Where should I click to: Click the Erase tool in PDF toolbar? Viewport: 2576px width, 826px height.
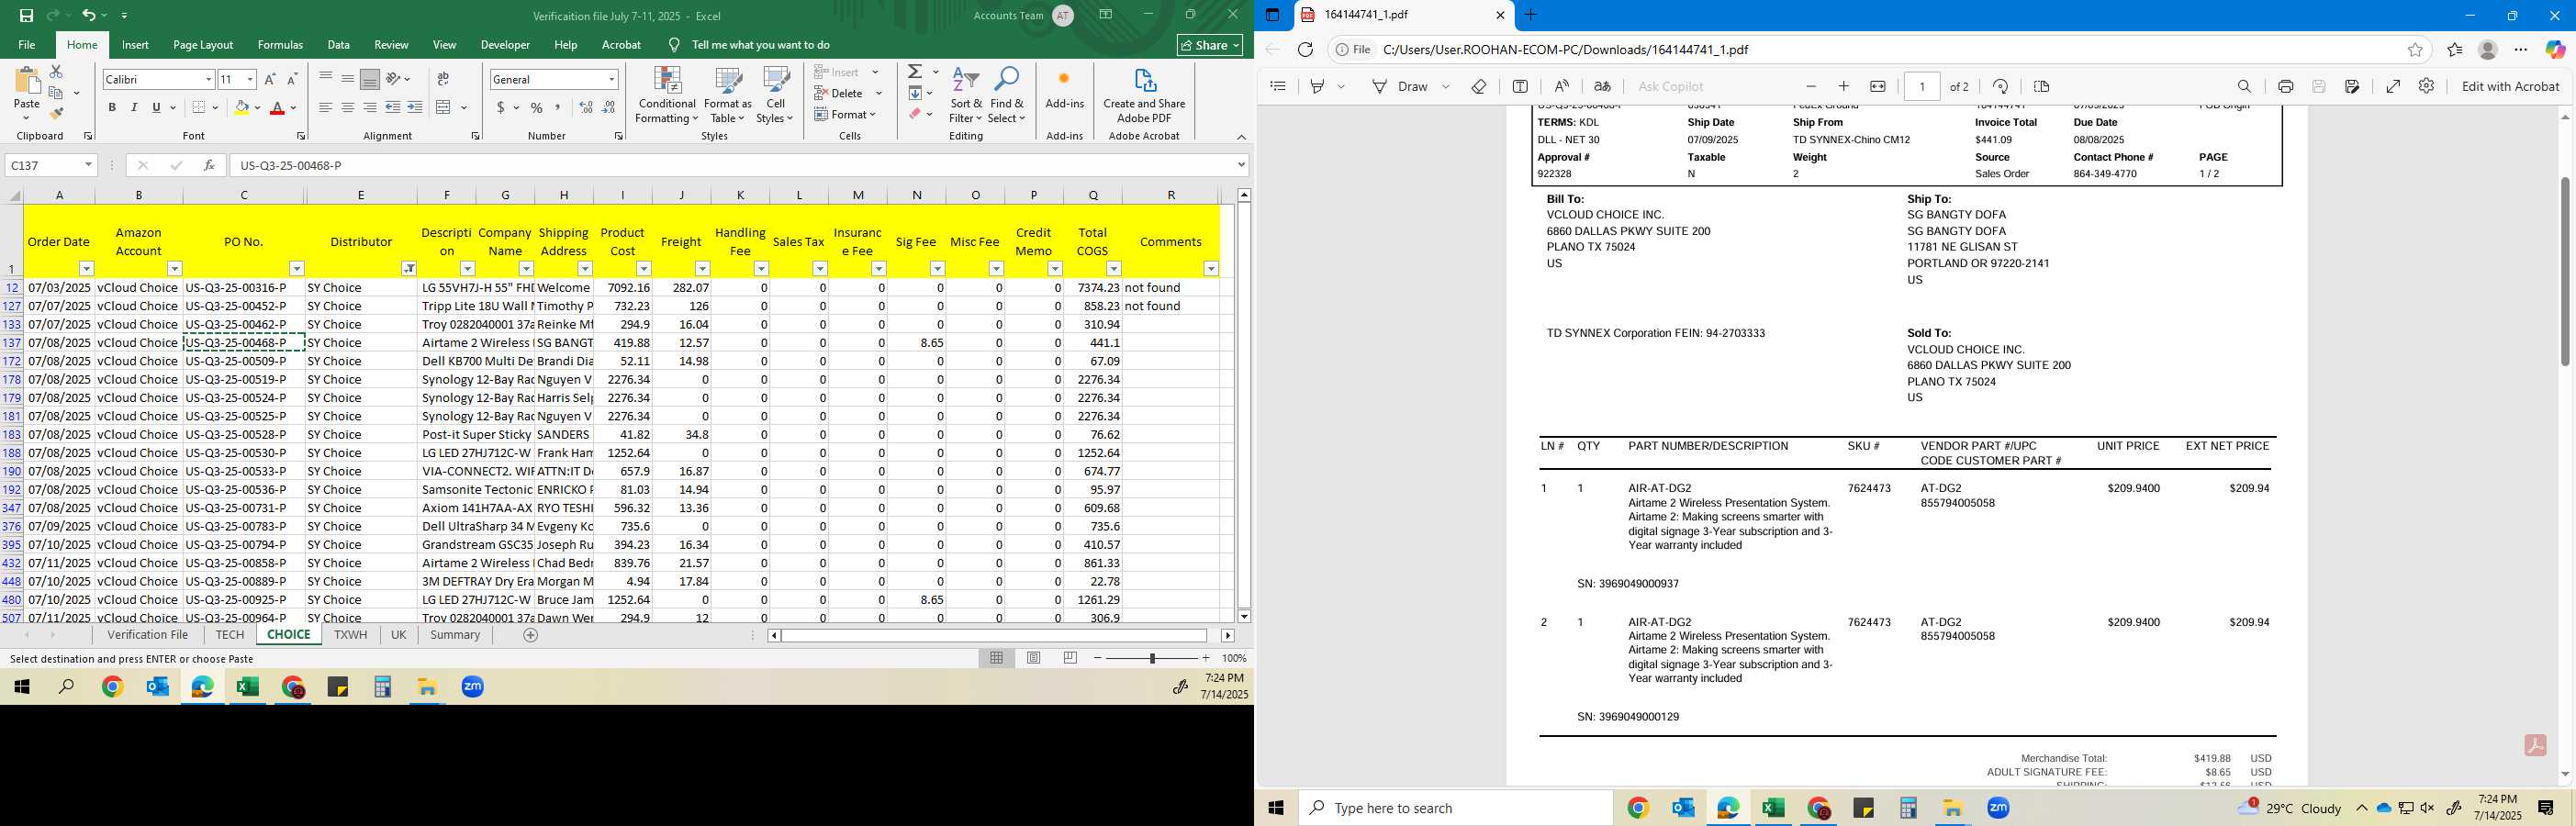pyautogui.click(x=1479, y=86)
